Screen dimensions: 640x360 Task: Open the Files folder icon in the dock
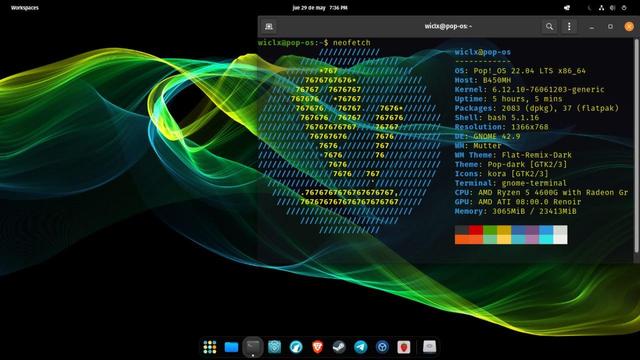click(x=231, y=347)
